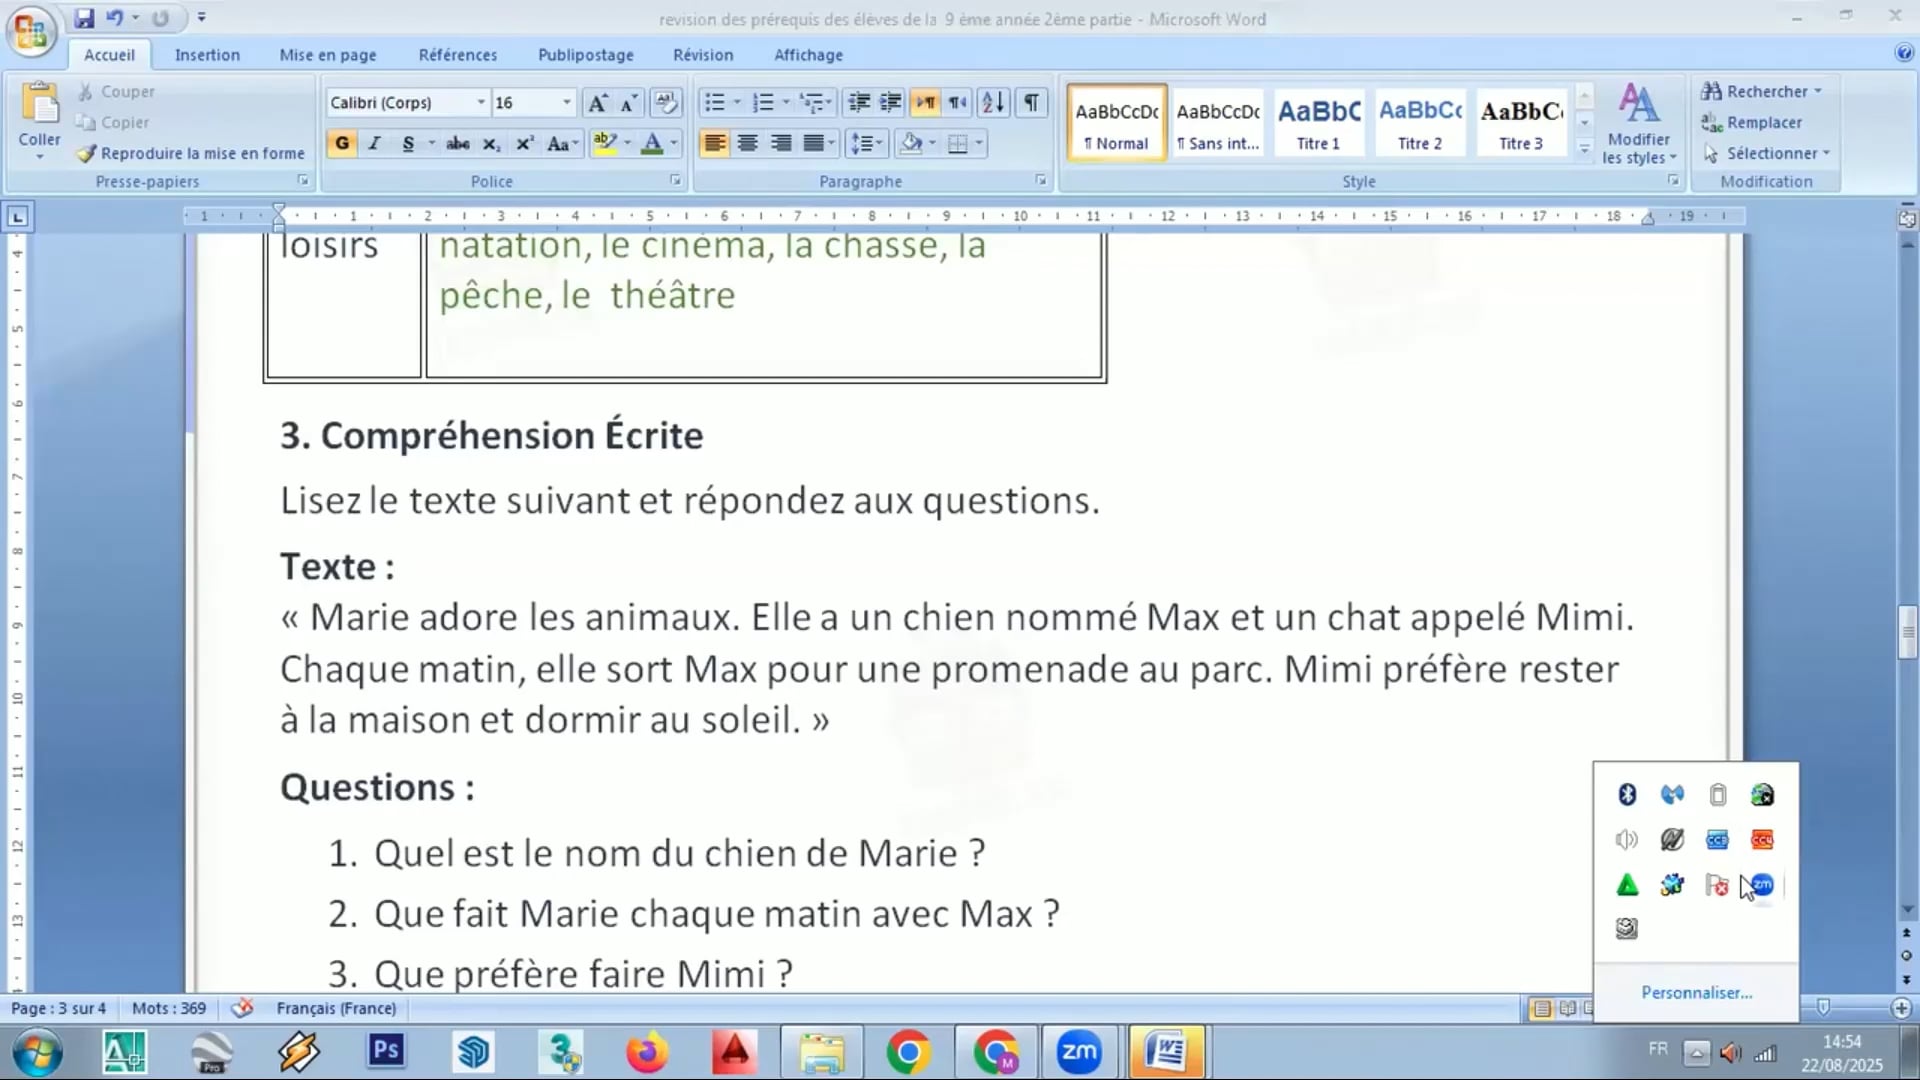Open the font size dropdown

566,102
